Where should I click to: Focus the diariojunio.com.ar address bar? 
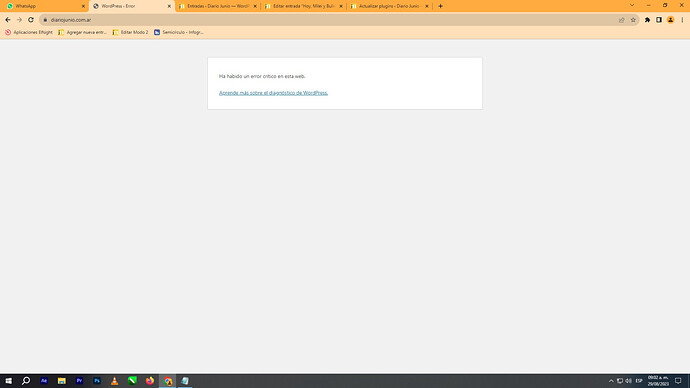tap(330, 20)
